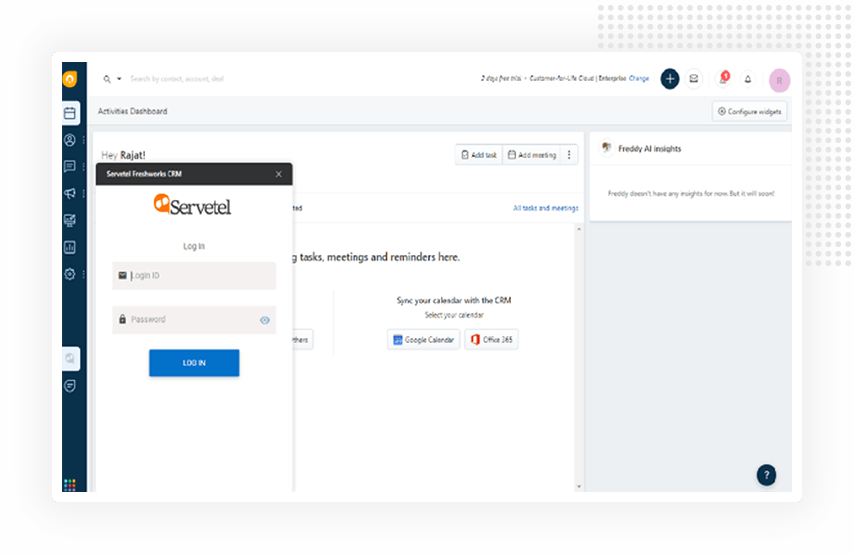
Task: Click the Sync your calendar with the CRM text
Action: [x=454, y=300]
